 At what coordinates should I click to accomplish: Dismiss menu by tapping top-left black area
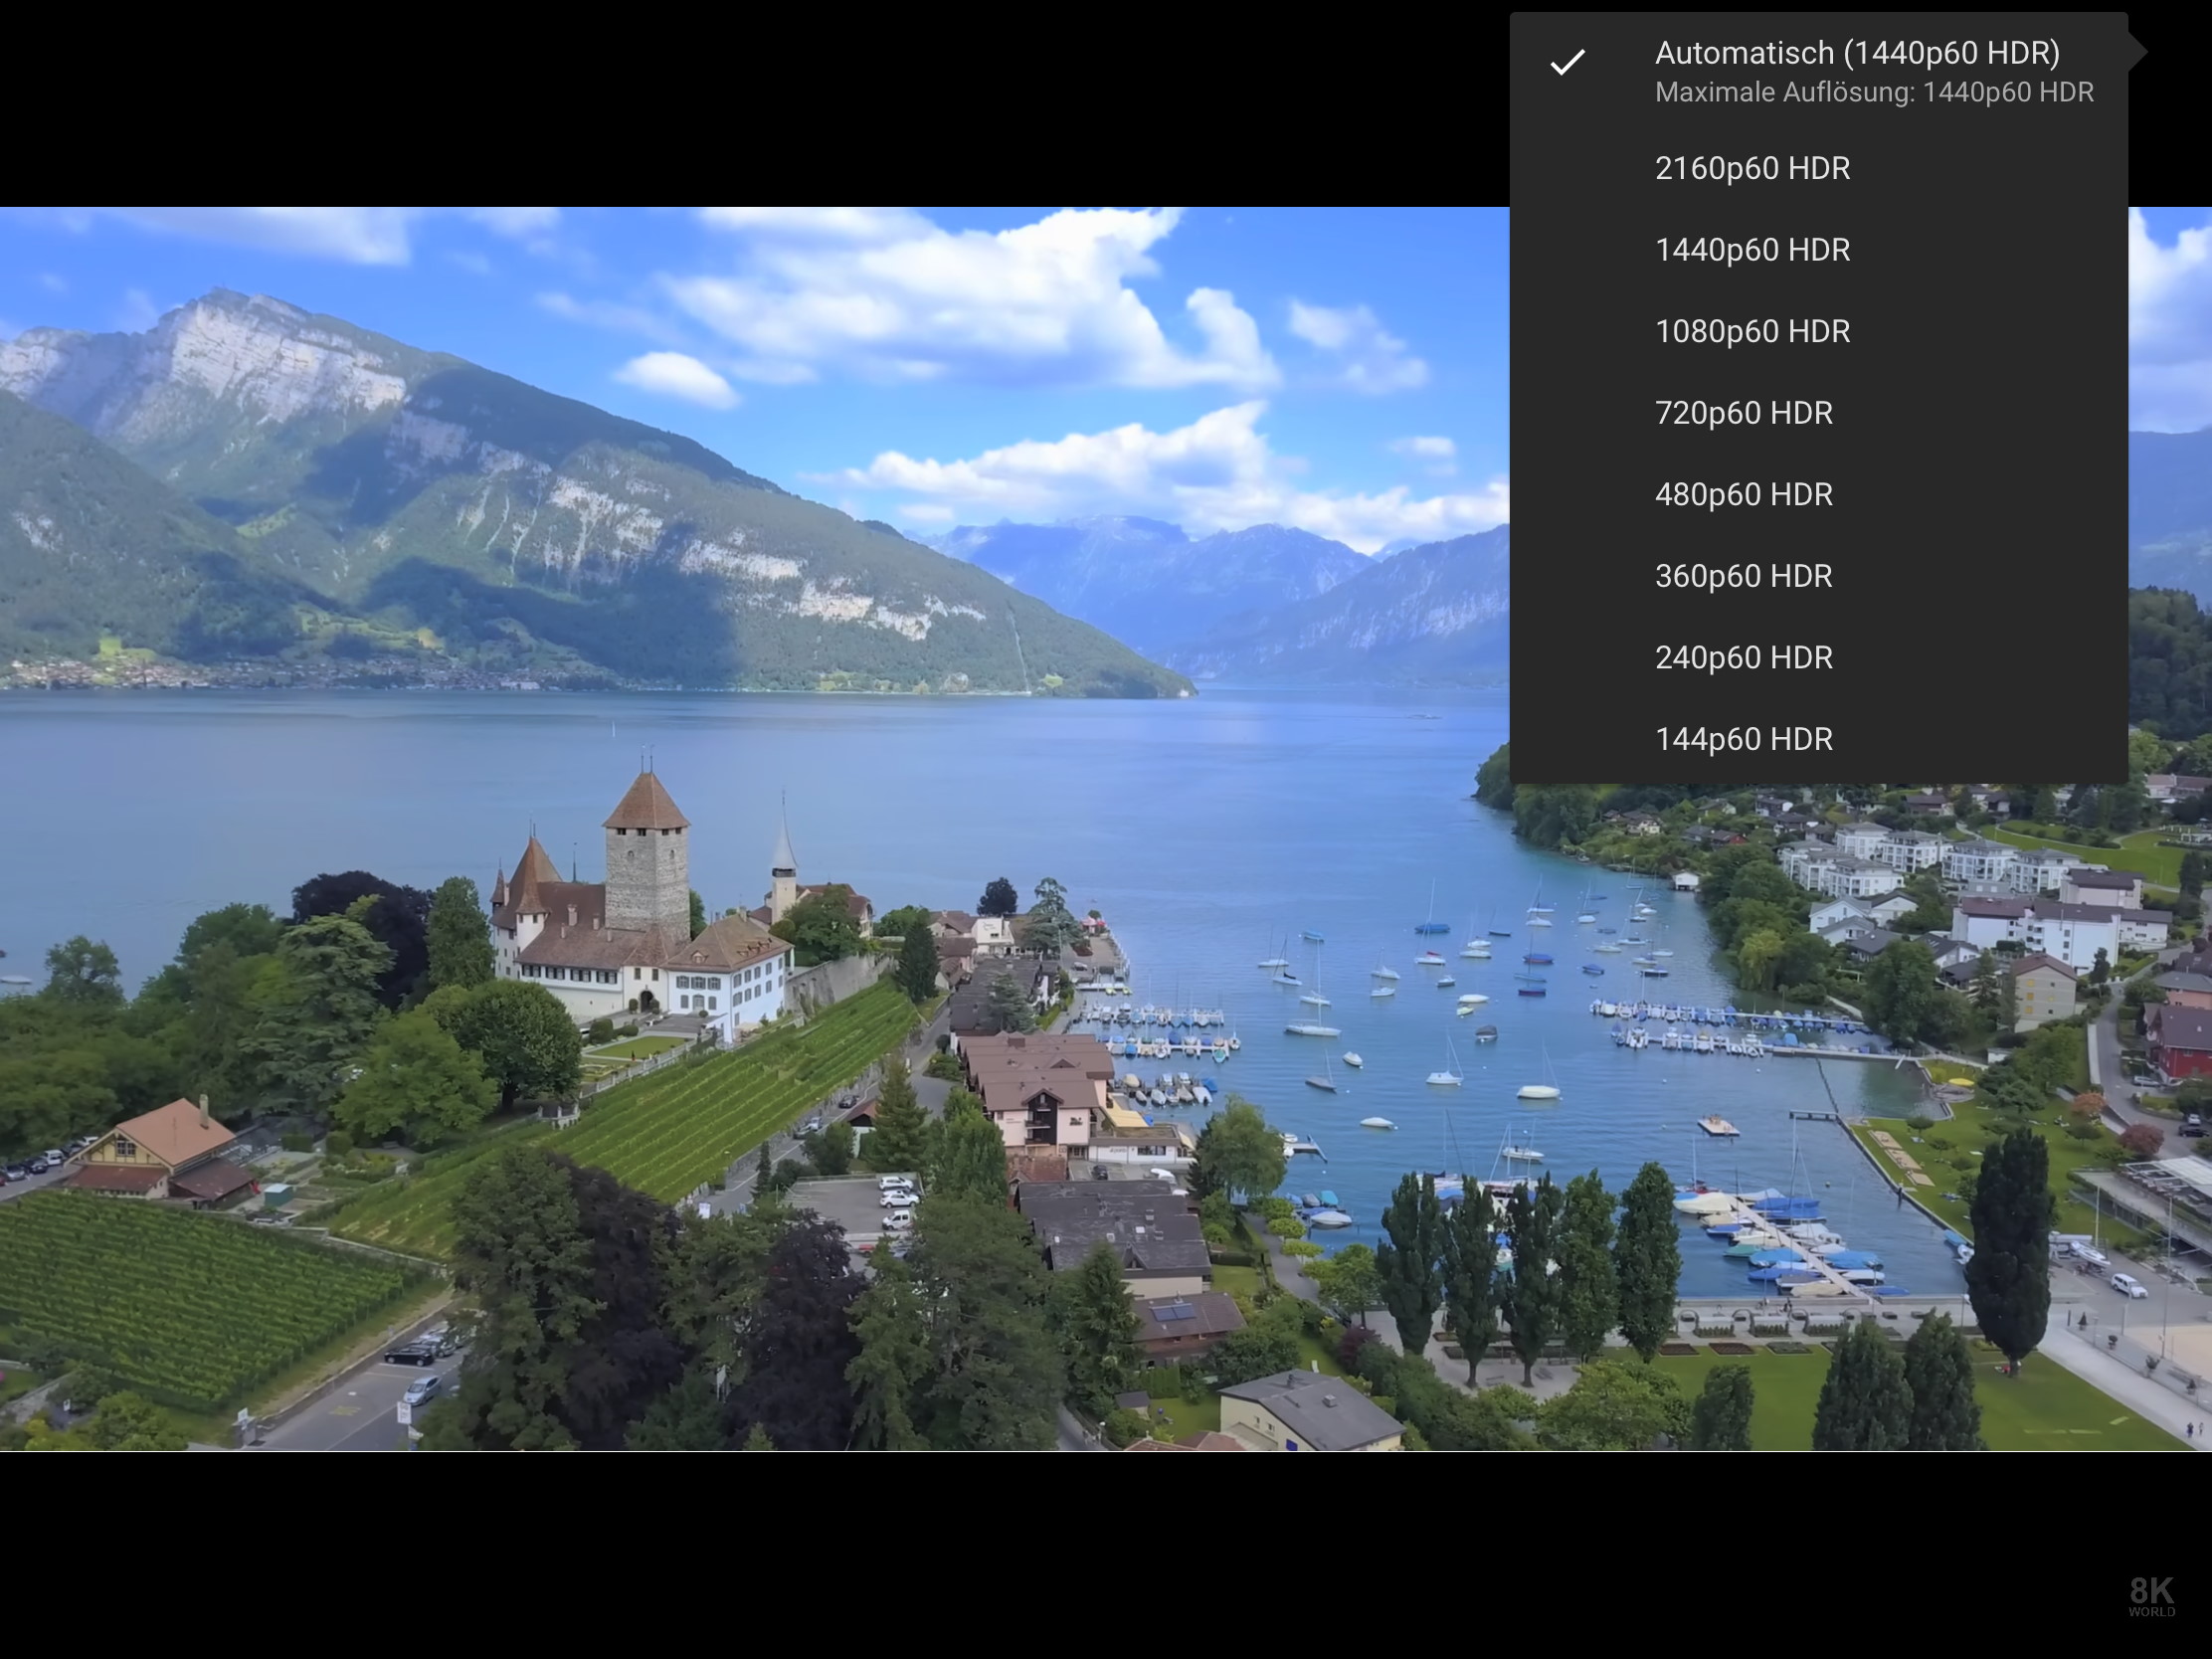(400, 100)
